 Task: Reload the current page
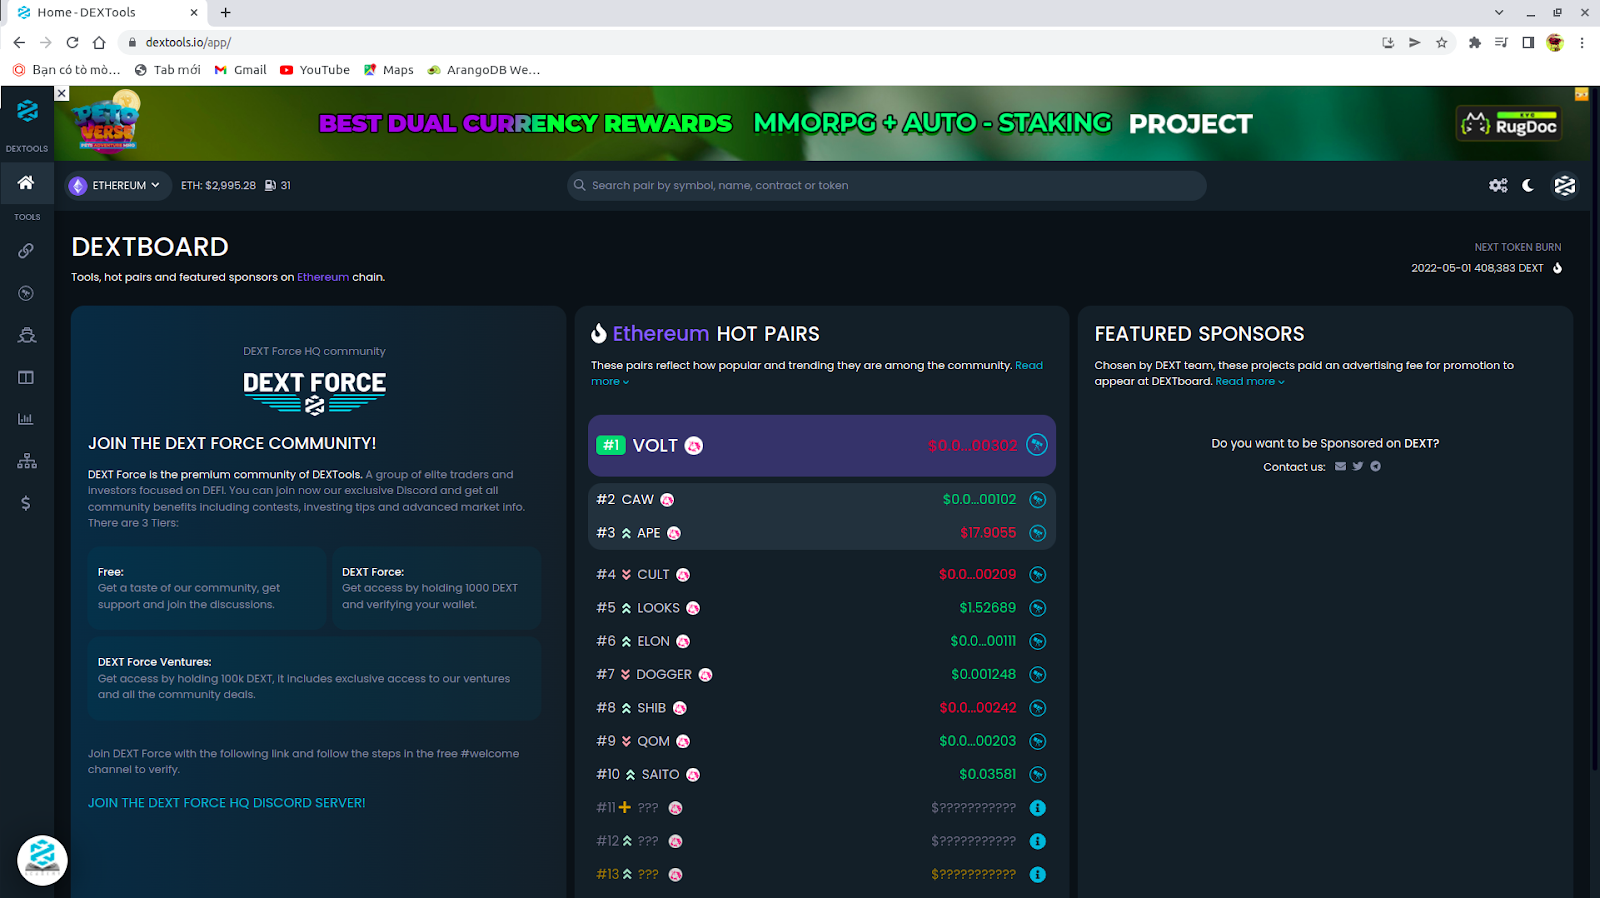(72, 42)
